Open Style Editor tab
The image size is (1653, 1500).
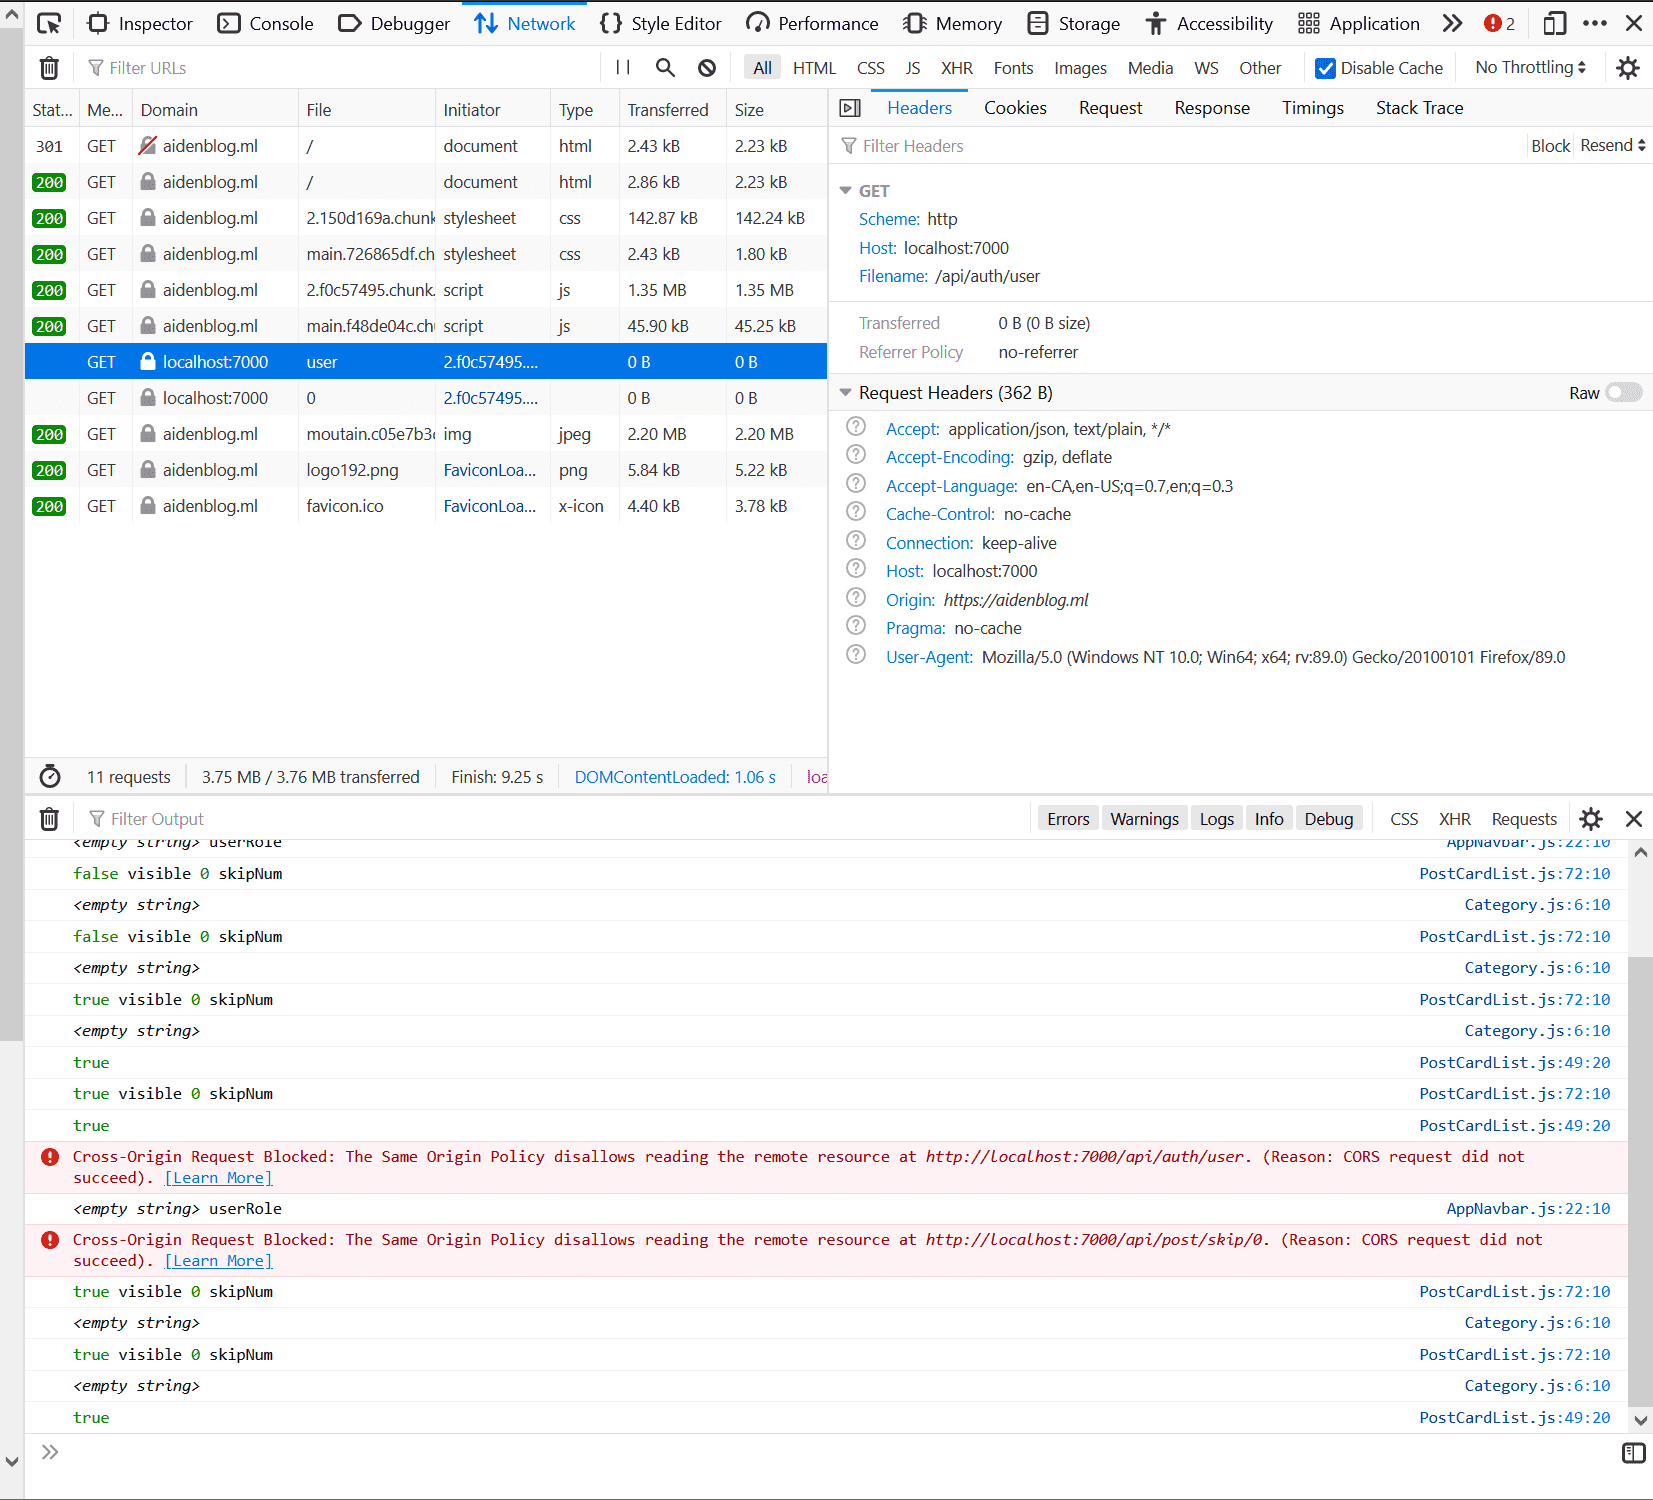(x=661, y=23)
